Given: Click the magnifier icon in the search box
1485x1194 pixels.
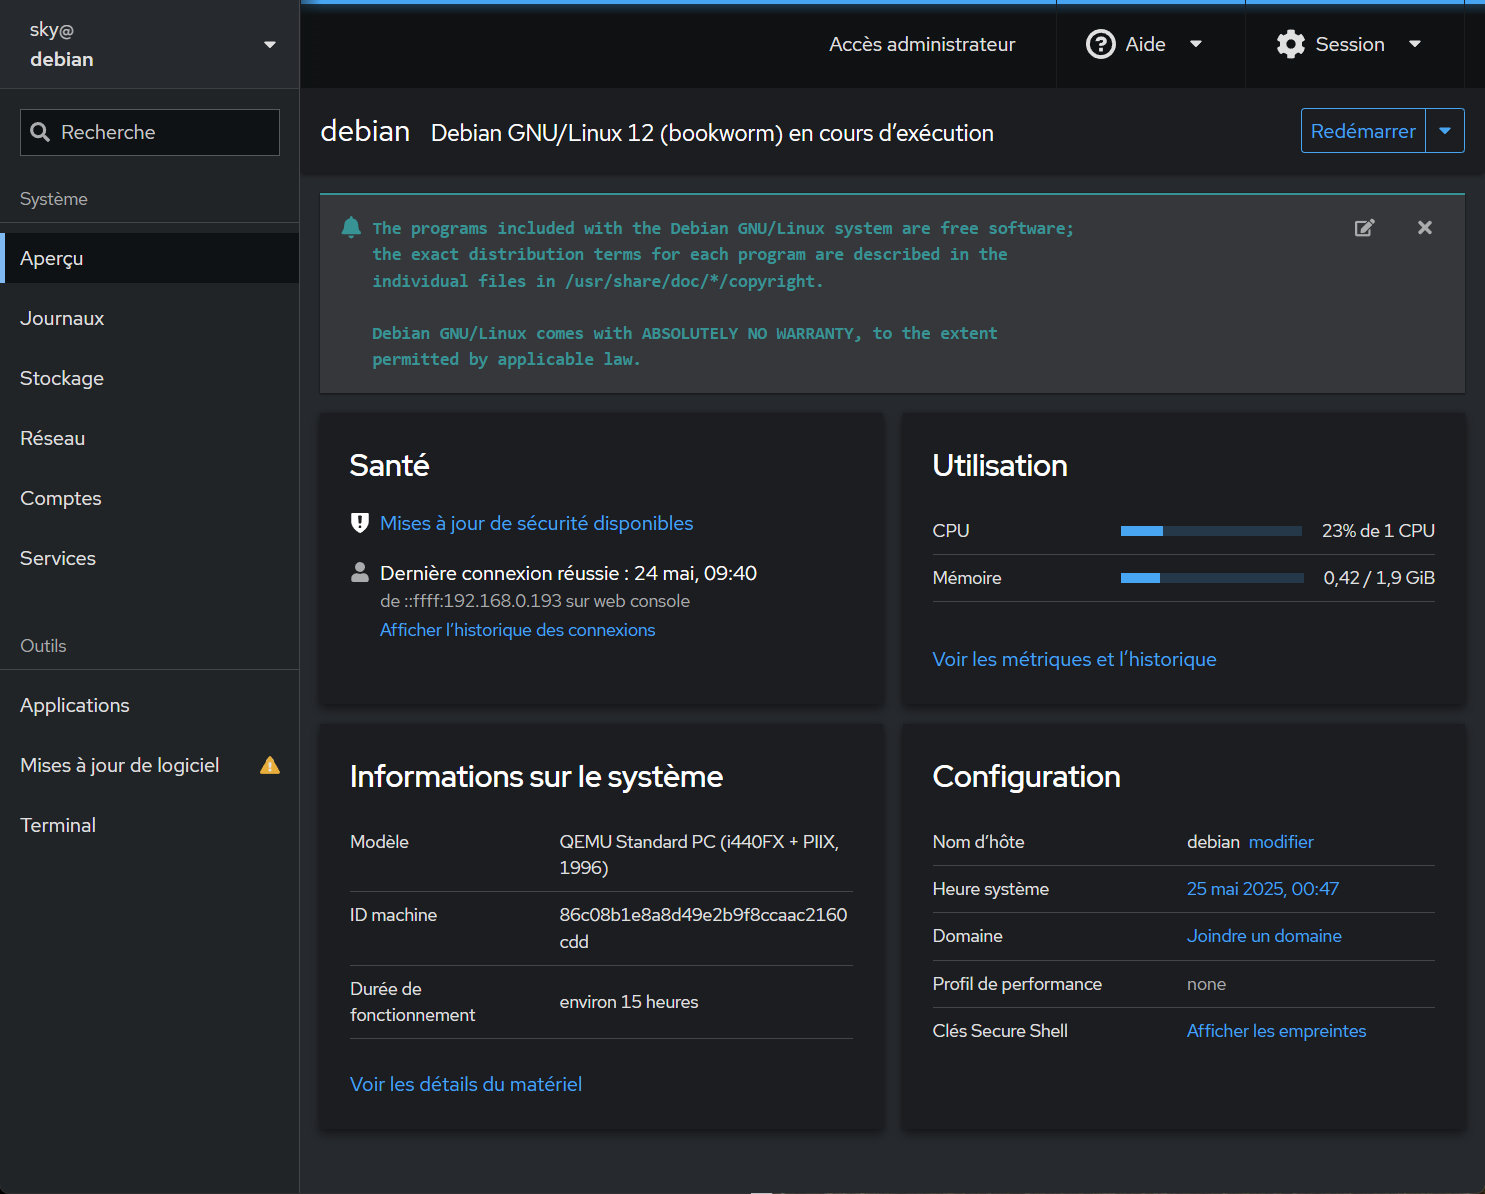Looking at the screenshot, I should (x=40, y=132).
